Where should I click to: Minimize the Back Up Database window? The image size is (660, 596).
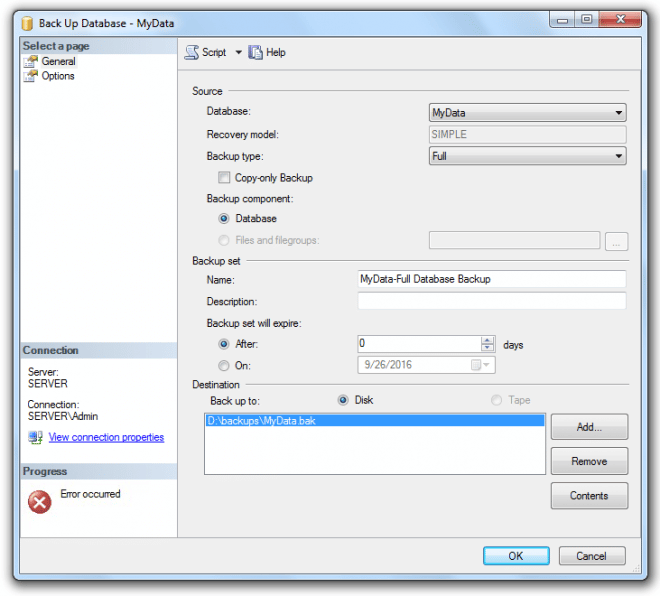click(562, 20)
